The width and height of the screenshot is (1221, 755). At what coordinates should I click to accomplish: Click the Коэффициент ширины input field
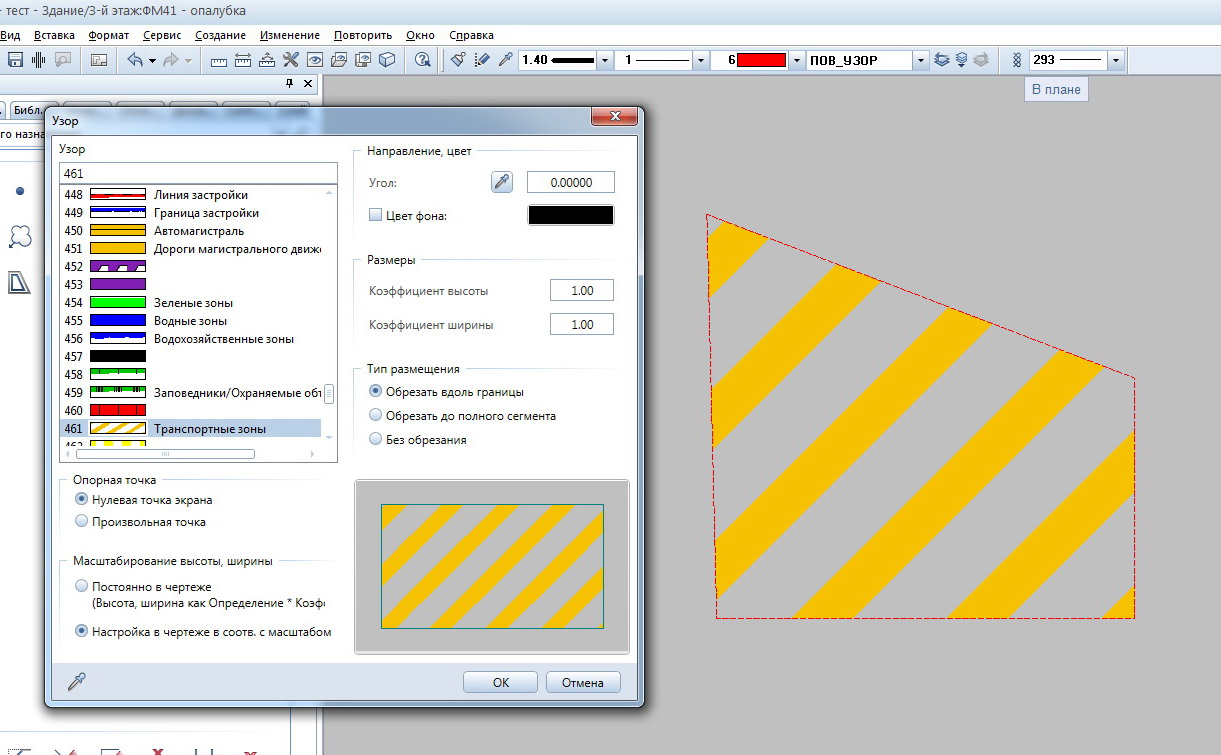coord(582,324)
